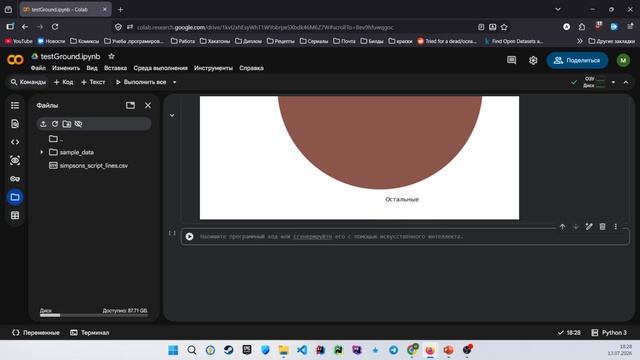Image resolution: width=640 pixels, height=360 pixels.
Task: Upload a file to session storage
Action: 43,124
